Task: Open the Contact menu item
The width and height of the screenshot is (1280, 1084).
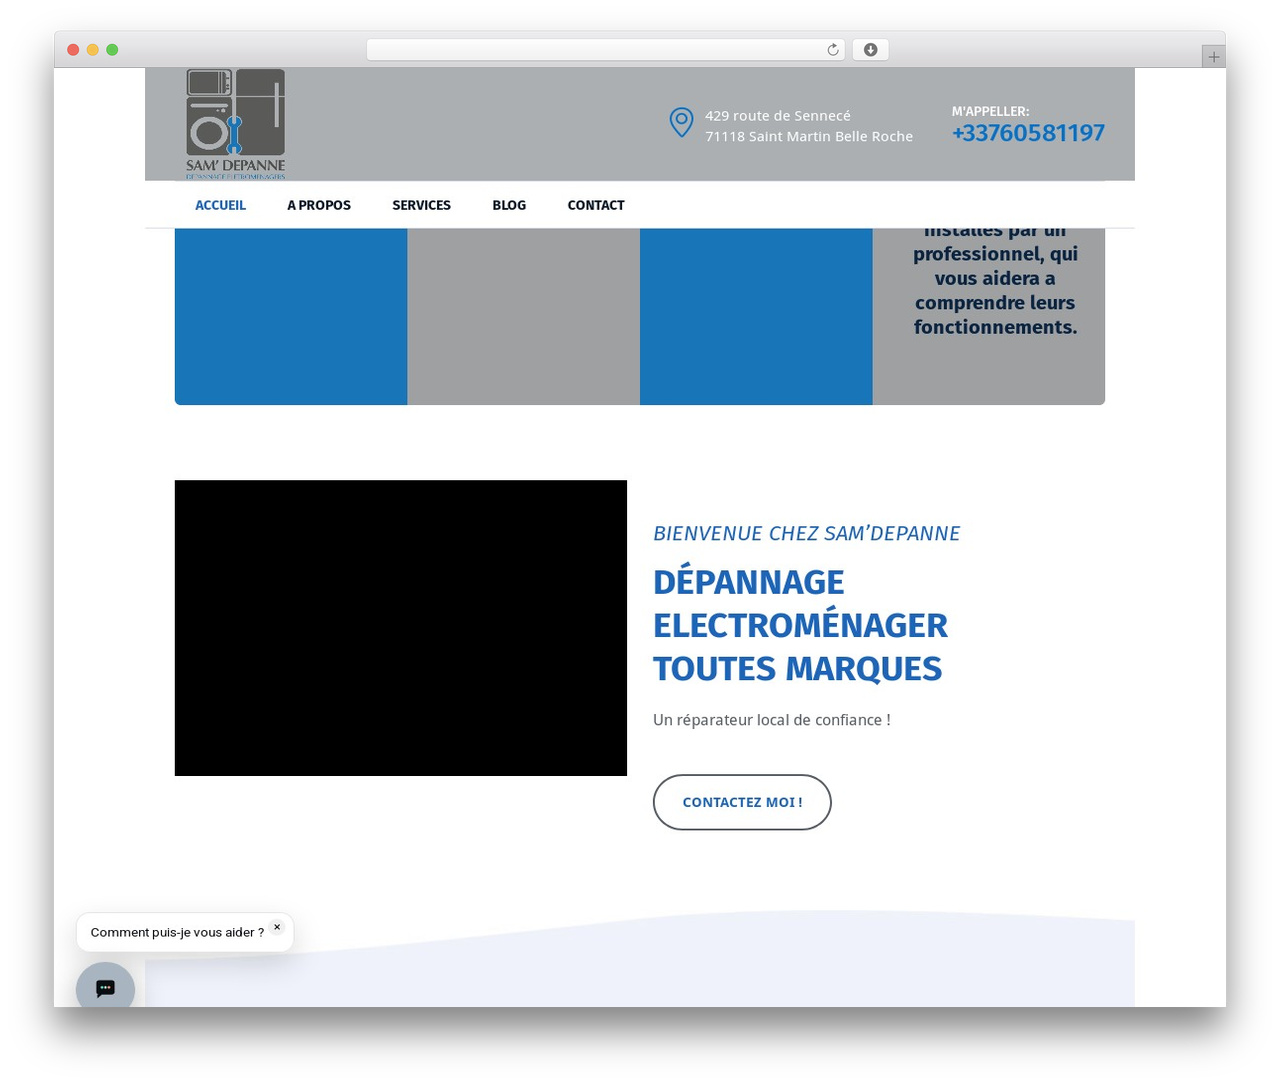Action: 596,205
